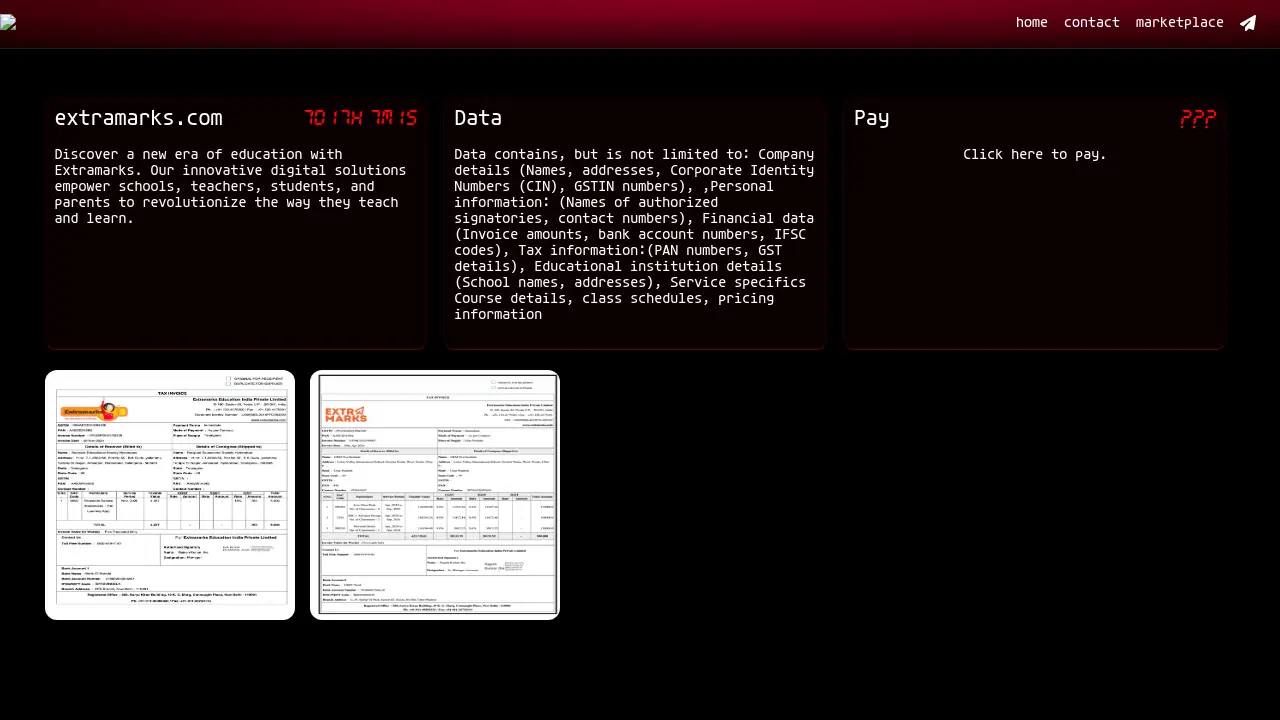Tick the top checkbox in second invoice thumbnail
The width and height of the screenshot is (1280, 720).
point(494,382)
